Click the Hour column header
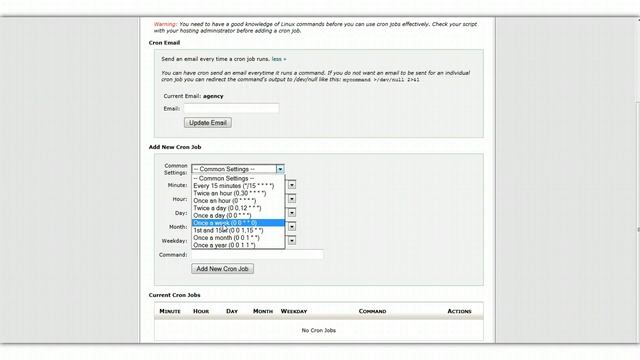640x360 pixels. [201, 311]
